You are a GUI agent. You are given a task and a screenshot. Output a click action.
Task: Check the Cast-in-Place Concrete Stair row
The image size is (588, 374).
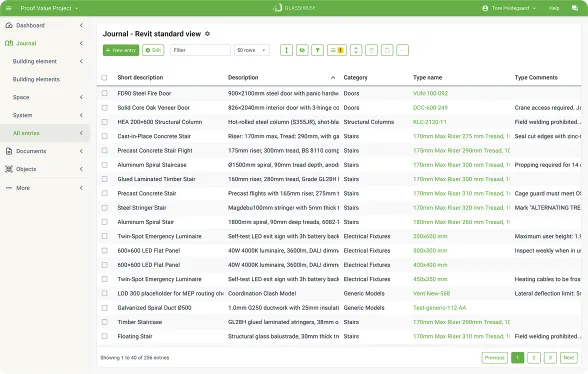104,136
